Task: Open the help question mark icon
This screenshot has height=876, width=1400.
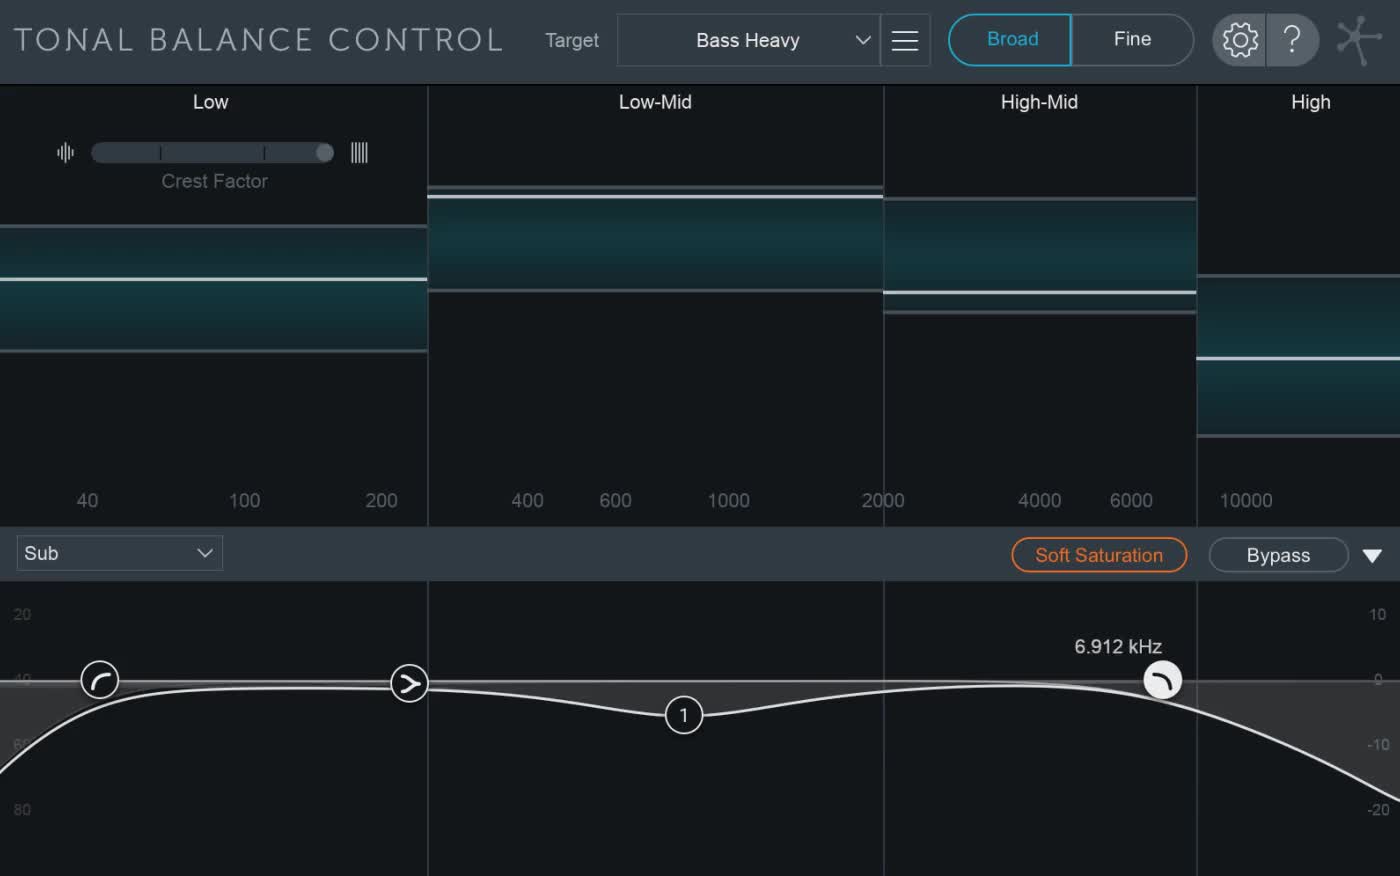Action: [1292, 40]
